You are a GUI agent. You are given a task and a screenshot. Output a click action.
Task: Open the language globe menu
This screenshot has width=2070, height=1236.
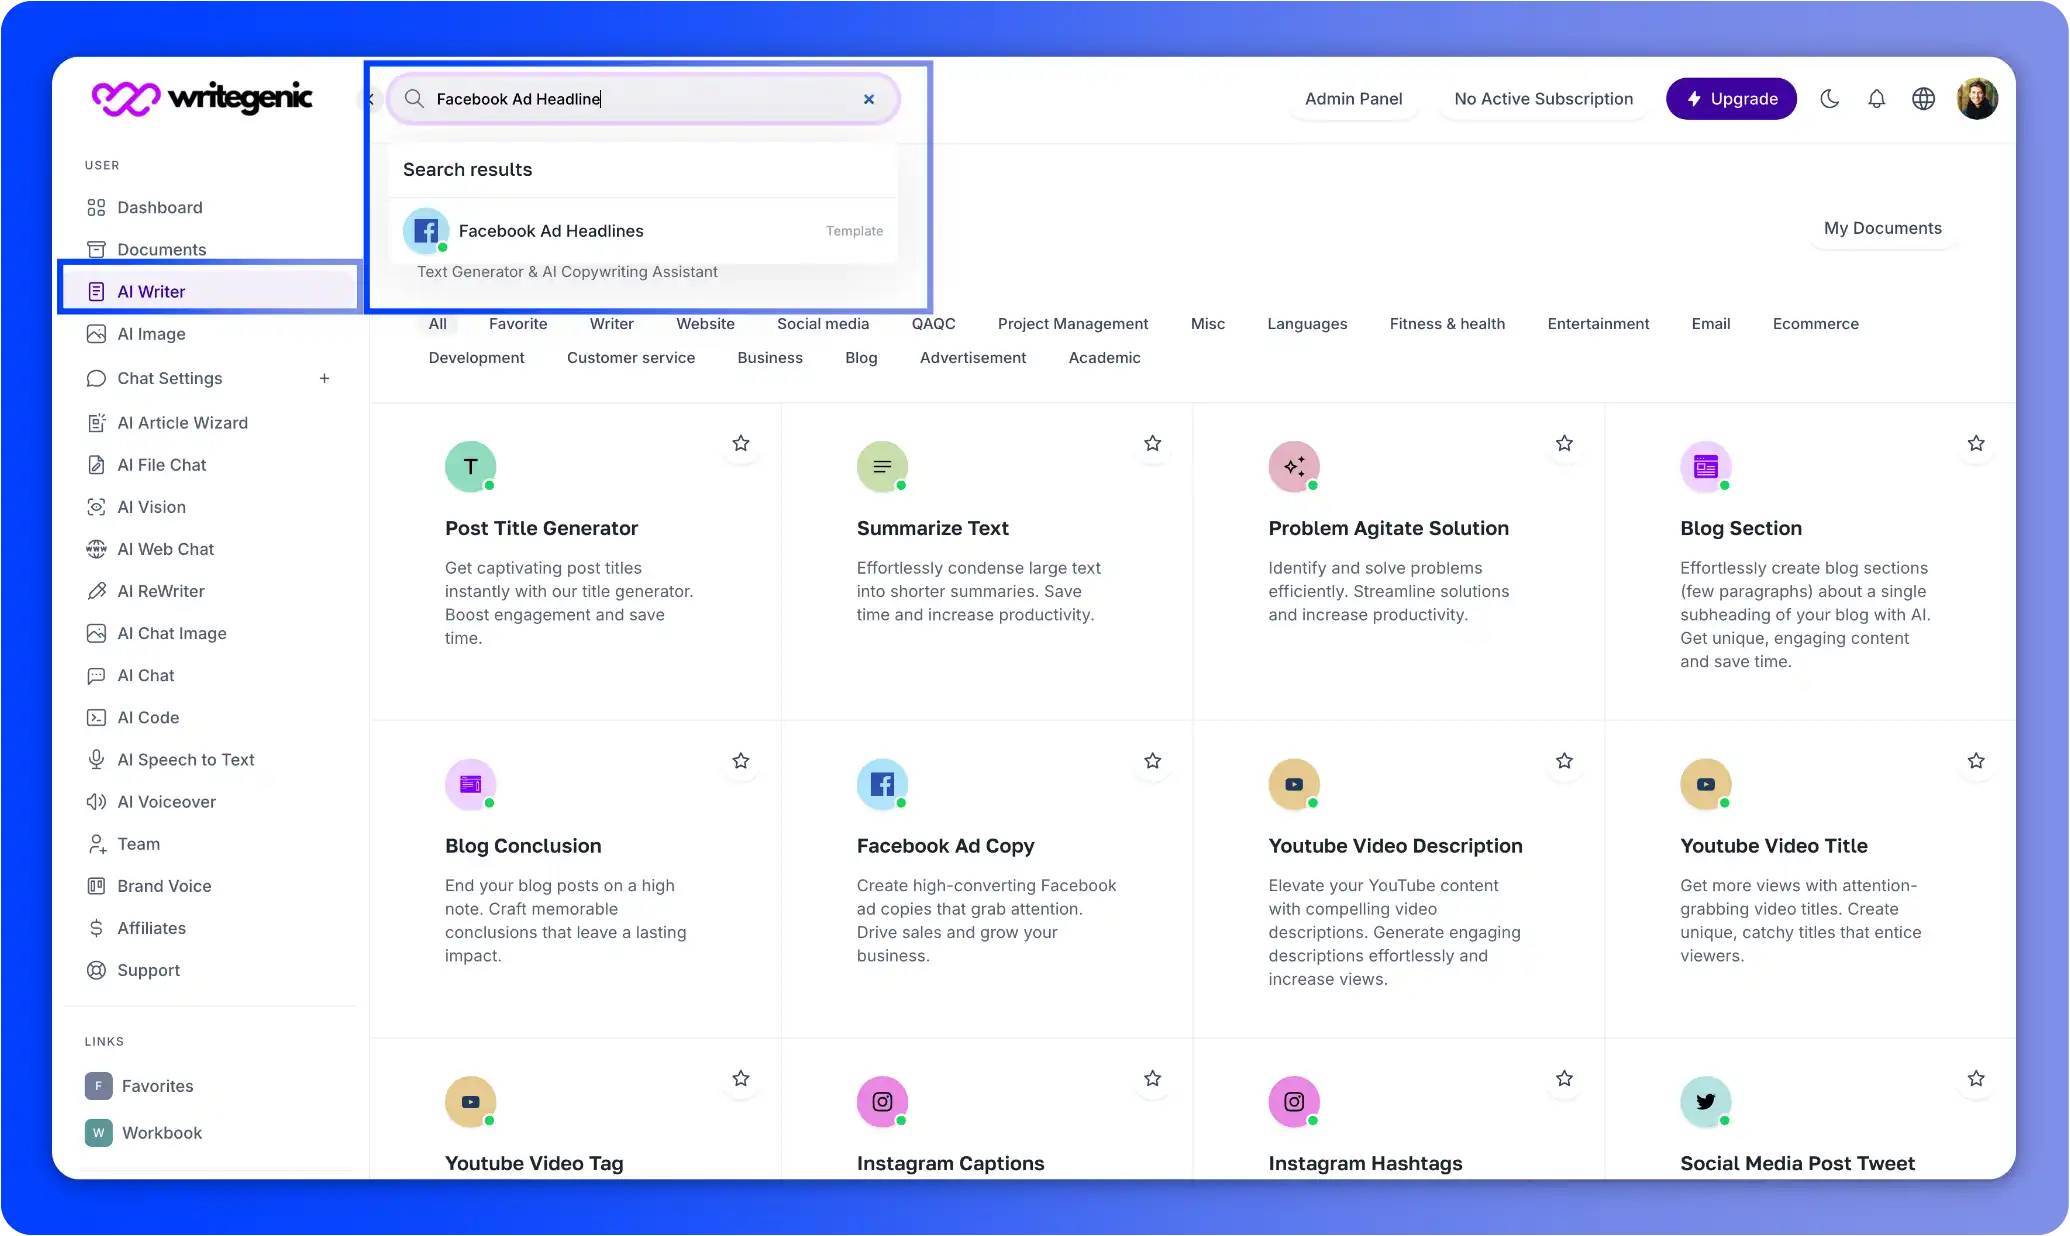pyautogui.click(x=1923, y=98)
